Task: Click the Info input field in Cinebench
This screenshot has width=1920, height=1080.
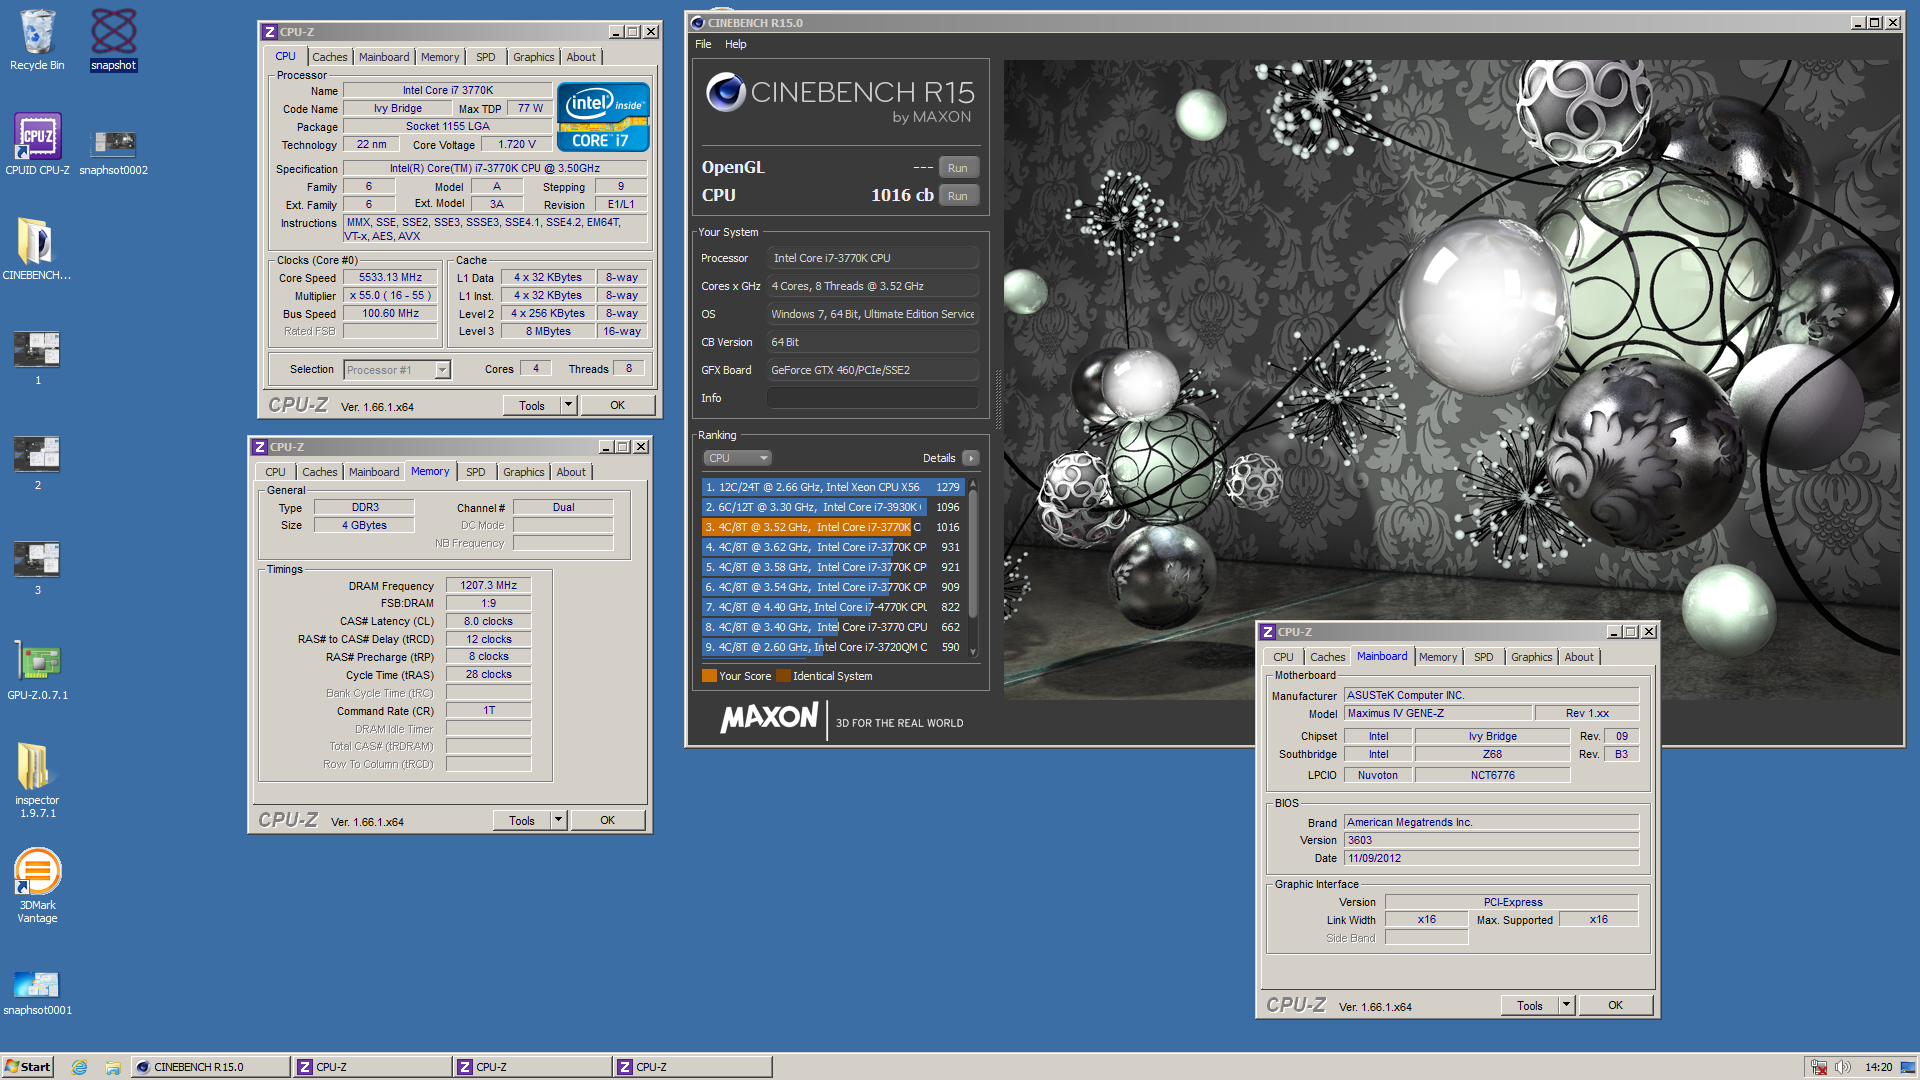Action: [x=872, y=398]
